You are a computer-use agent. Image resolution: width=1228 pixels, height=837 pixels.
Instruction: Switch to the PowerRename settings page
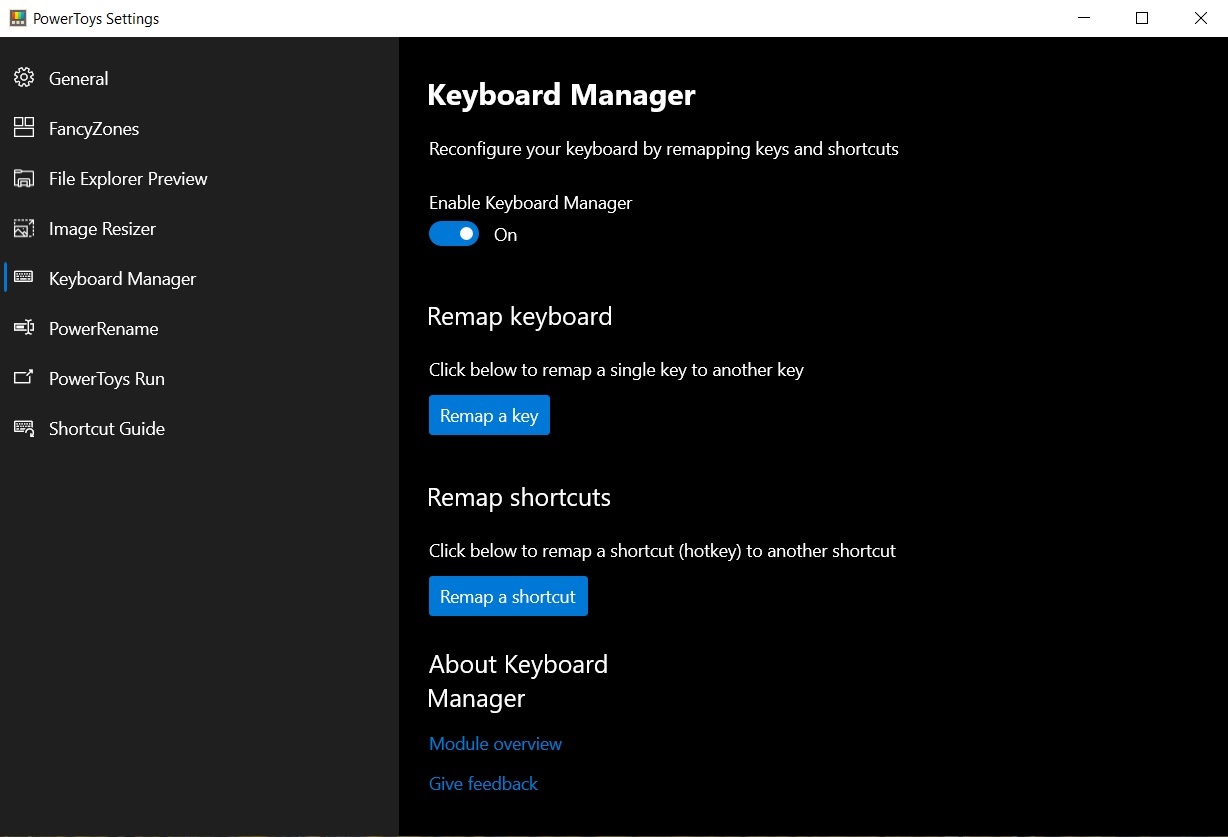(x=103, y=328)
